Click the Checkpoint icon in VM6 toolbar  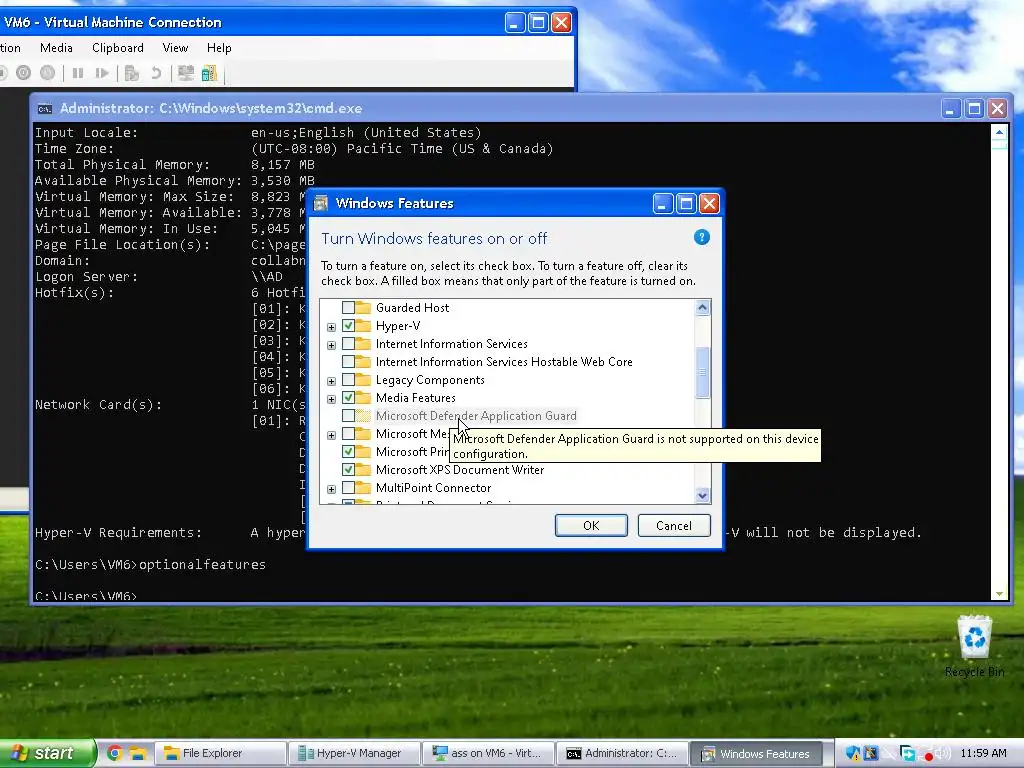coord(132,73)
